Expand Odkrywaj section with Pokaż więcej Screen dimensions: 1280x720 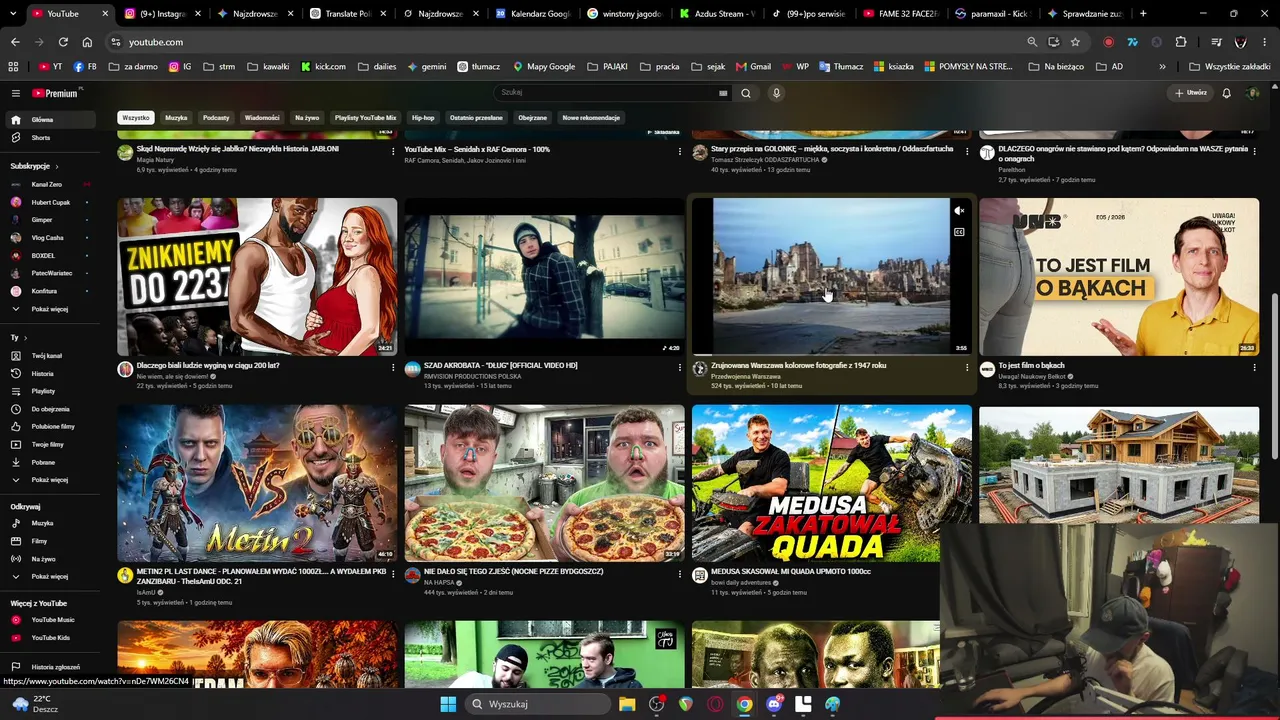click(48, 577)
